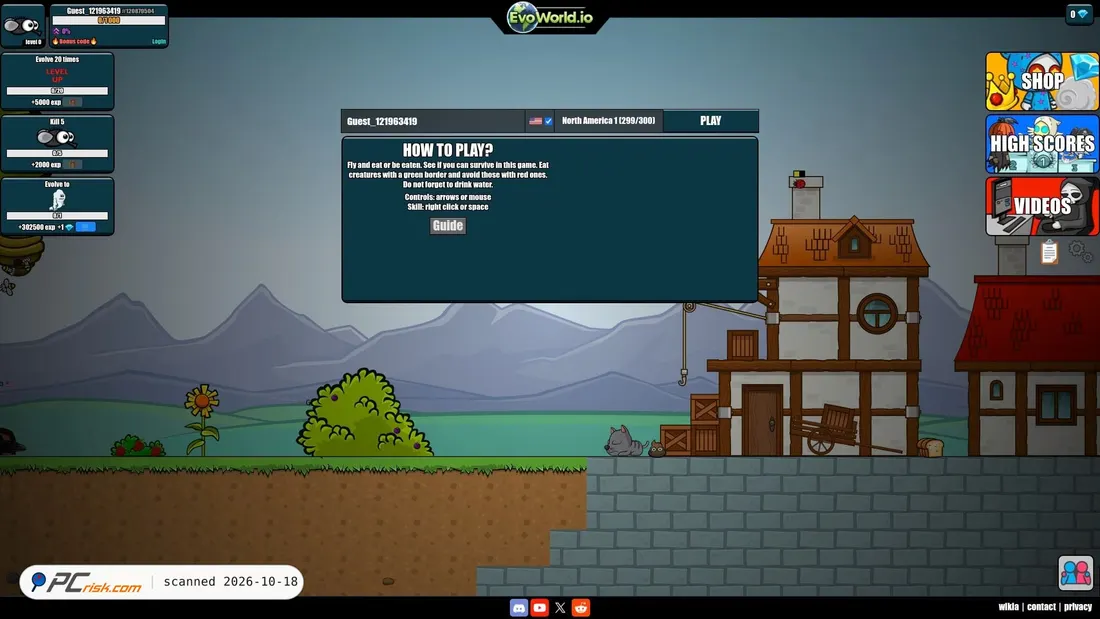Image resolution: width=1100 pixels, height=619 pixels.
Task: Click the ghost creature in Evolve to quest
Action: coord(58,200)
